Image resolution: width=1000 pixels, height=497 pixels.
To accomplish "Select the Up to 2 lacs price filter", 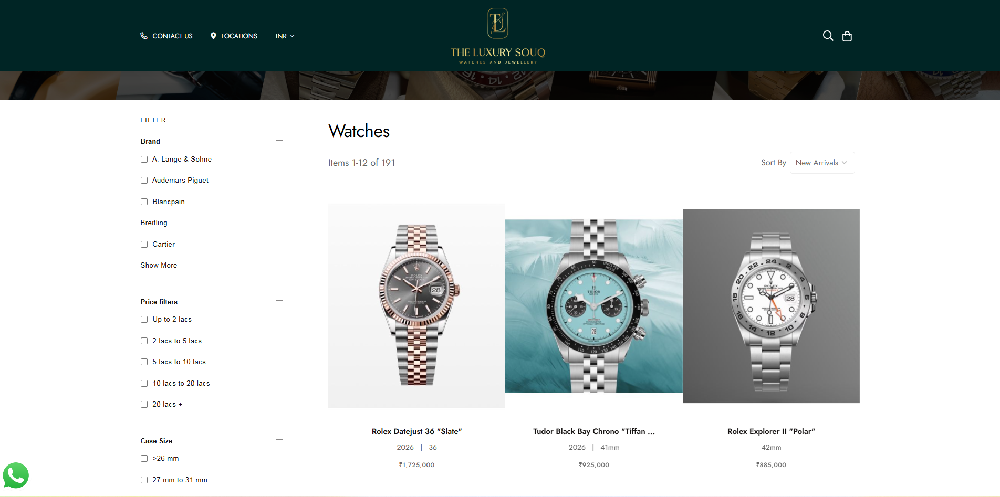I will 144,319.
